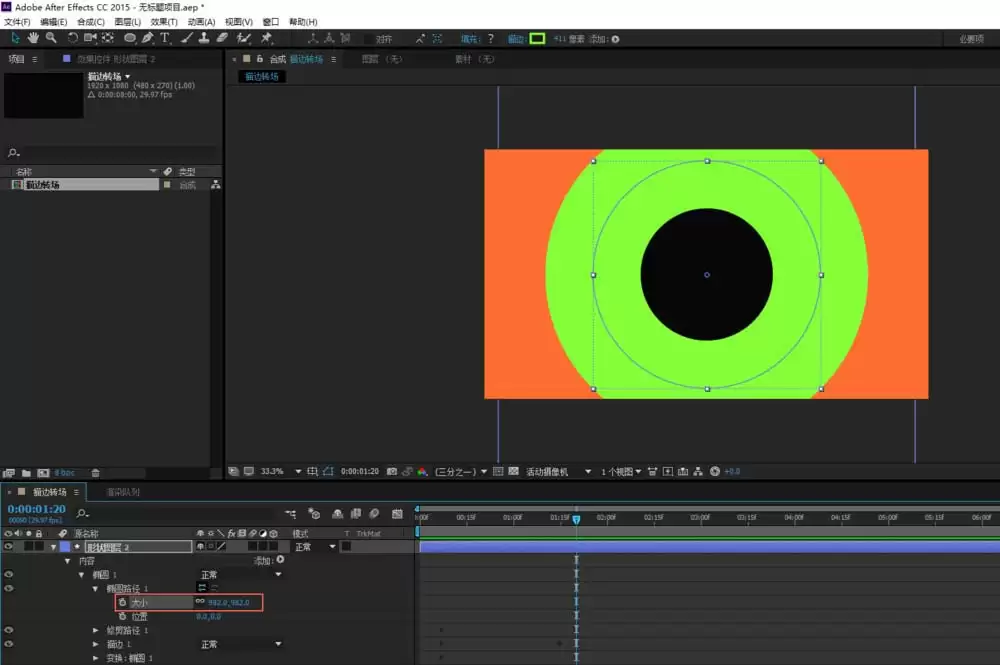Screen dimensions: 1000x665
Task: Select the Type text tool
Action: coord(165,38)
